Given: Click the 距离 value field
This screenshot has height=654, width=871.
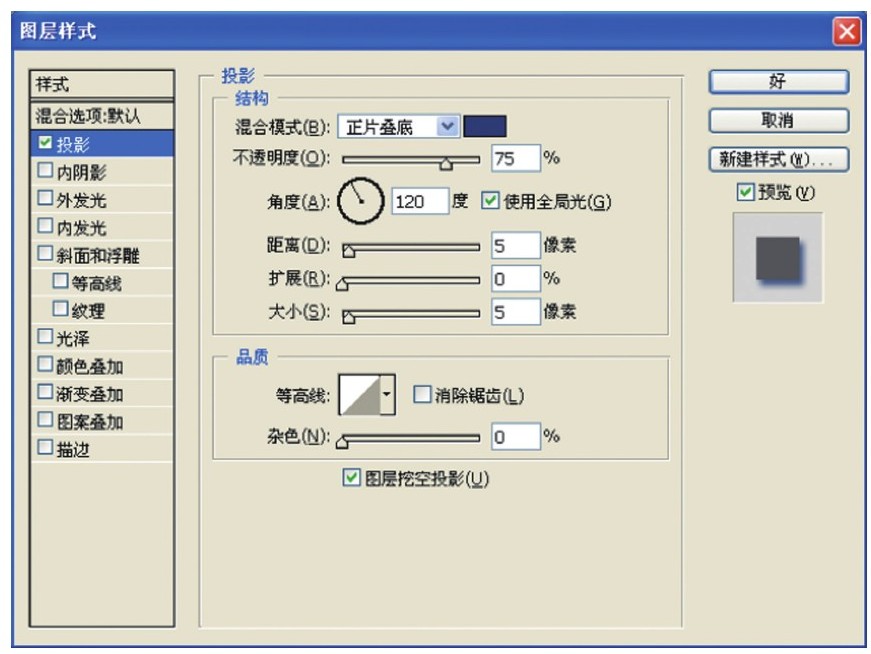Looking at the screenshot, I should point(516,246).
